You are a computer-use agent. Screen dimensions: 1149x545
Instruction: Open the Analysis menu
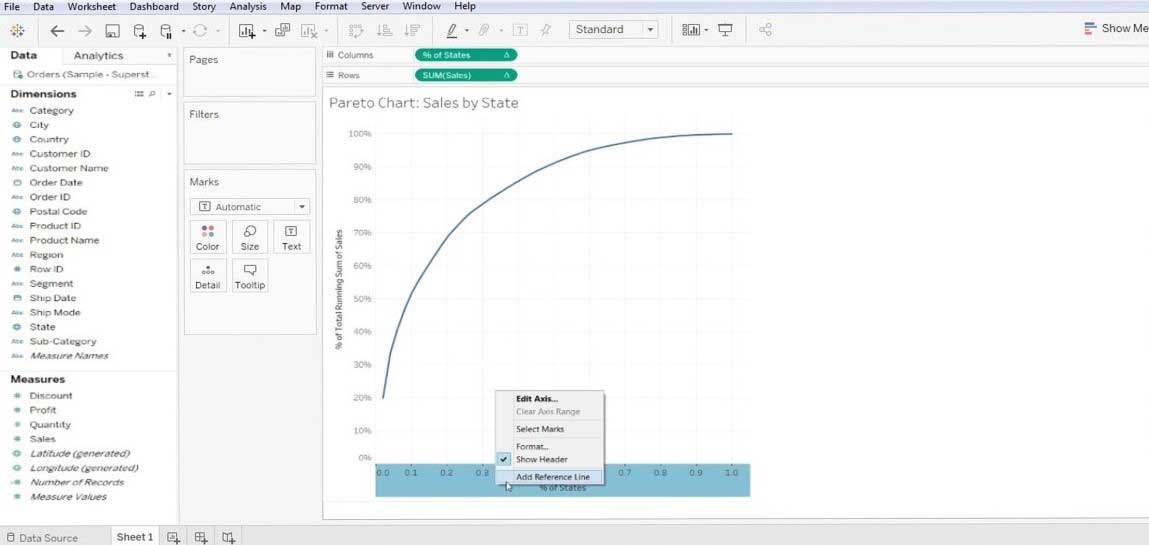point(248,6)
